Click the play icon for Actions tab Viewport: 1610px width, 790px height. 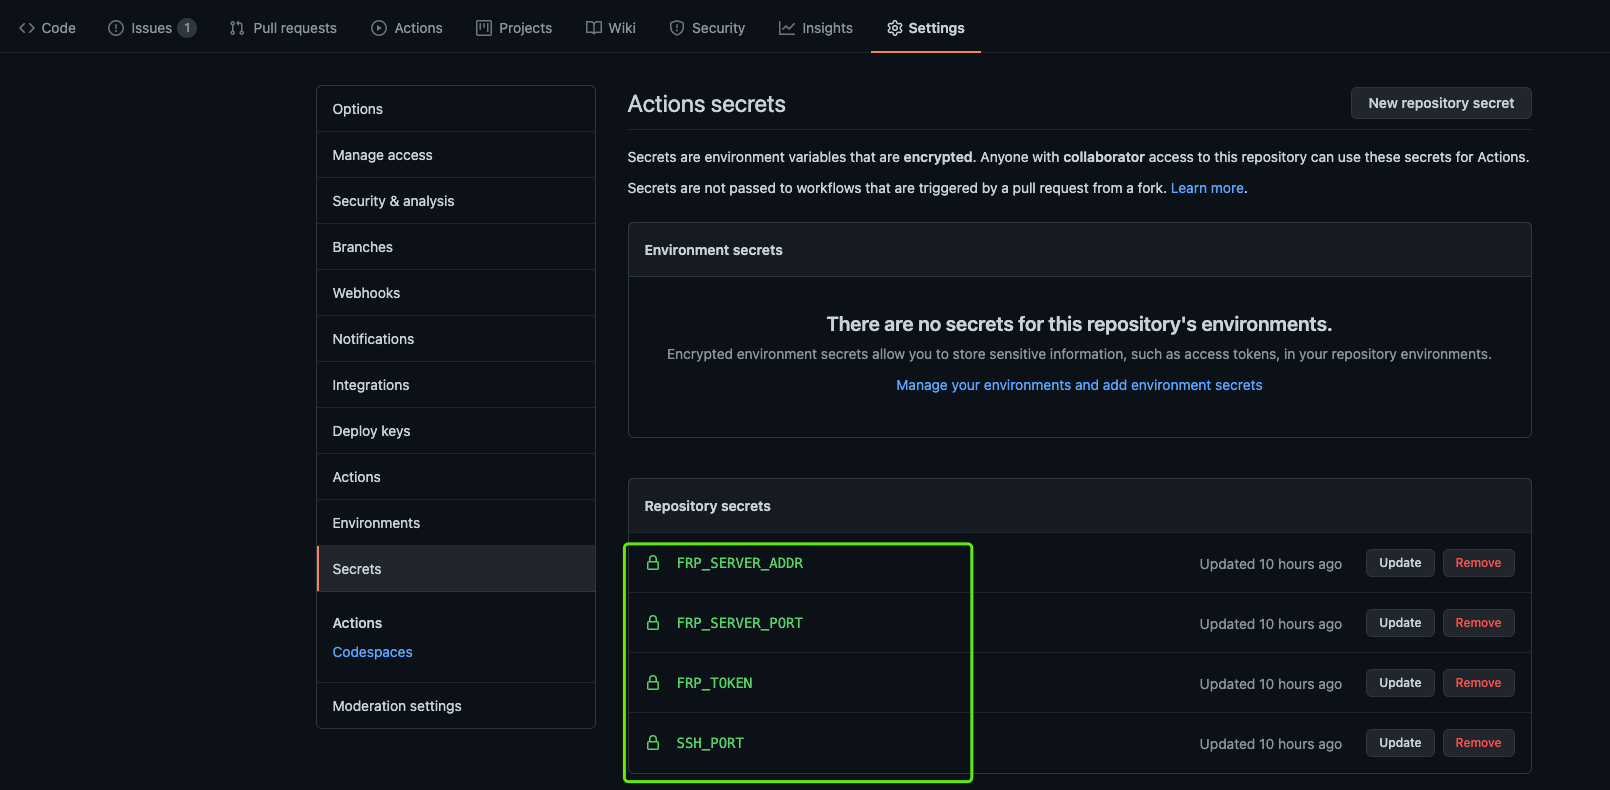point(379,28)
